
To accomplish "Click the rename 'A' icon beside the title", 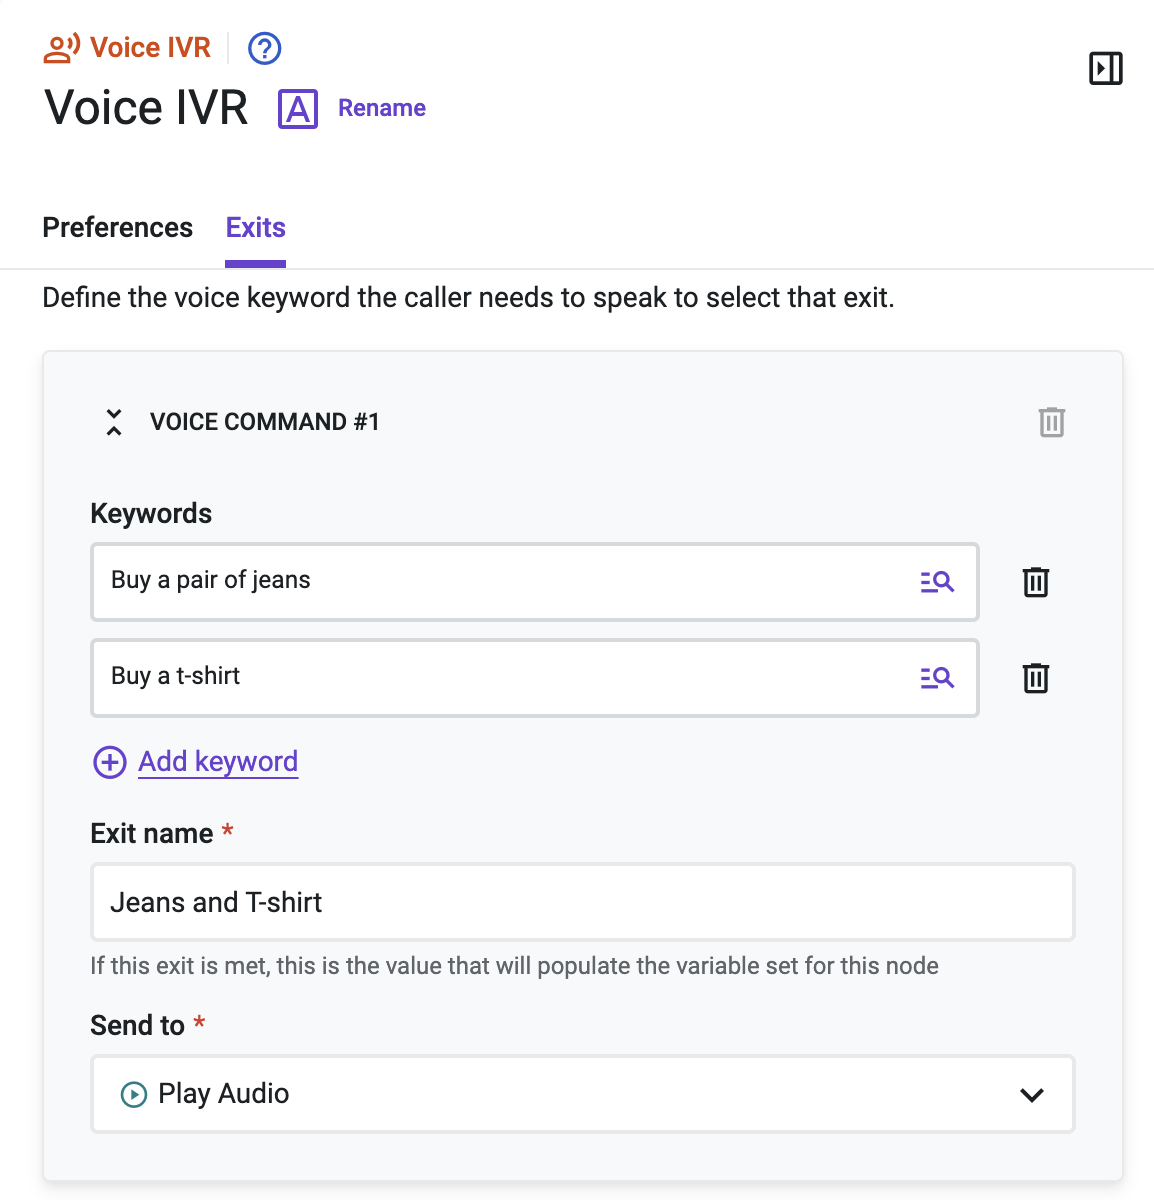I will pos(298,109).
